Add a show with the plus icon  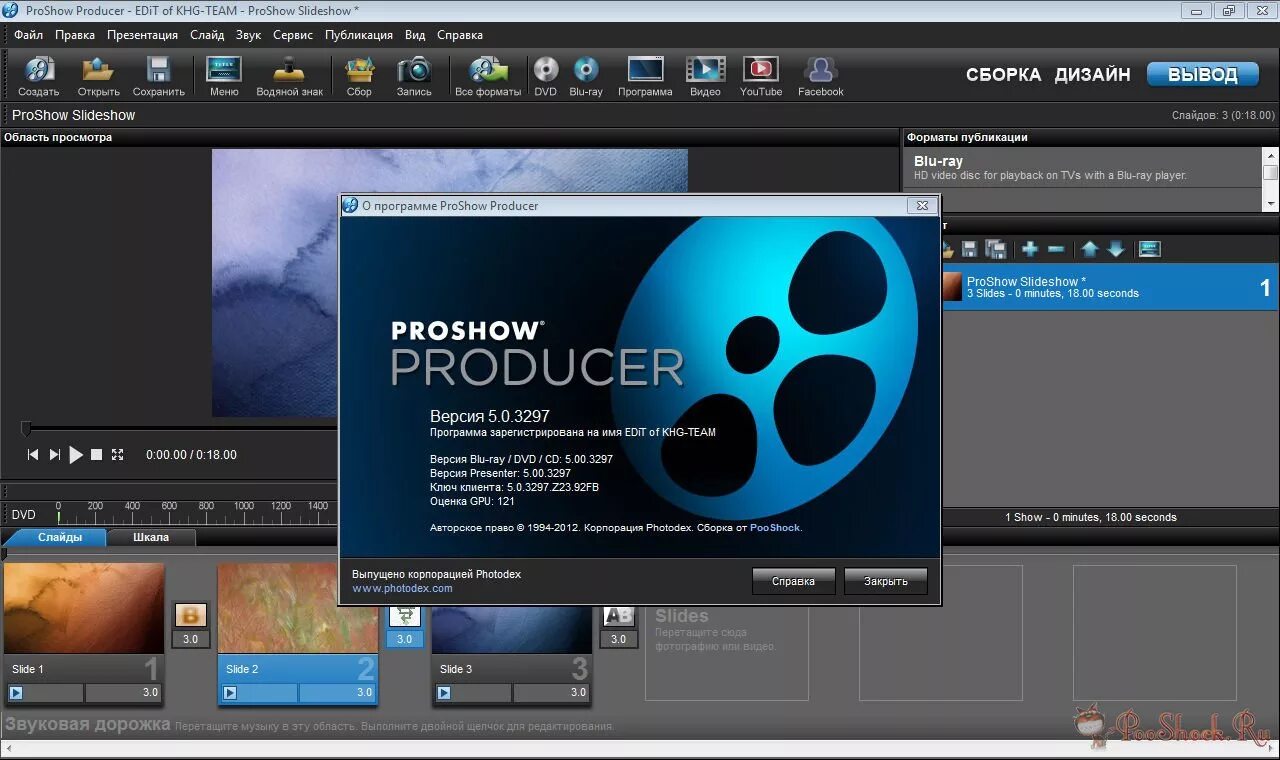[x=1029, y=249]
